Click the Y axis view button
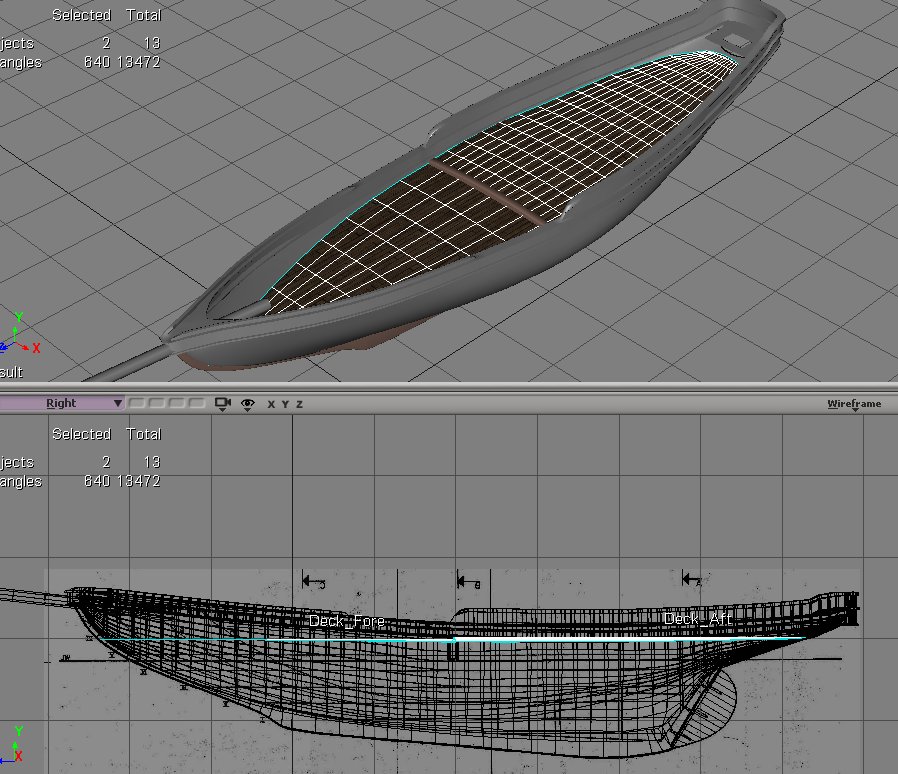Viewport: 898px width, 774px height. pos(285,404)
